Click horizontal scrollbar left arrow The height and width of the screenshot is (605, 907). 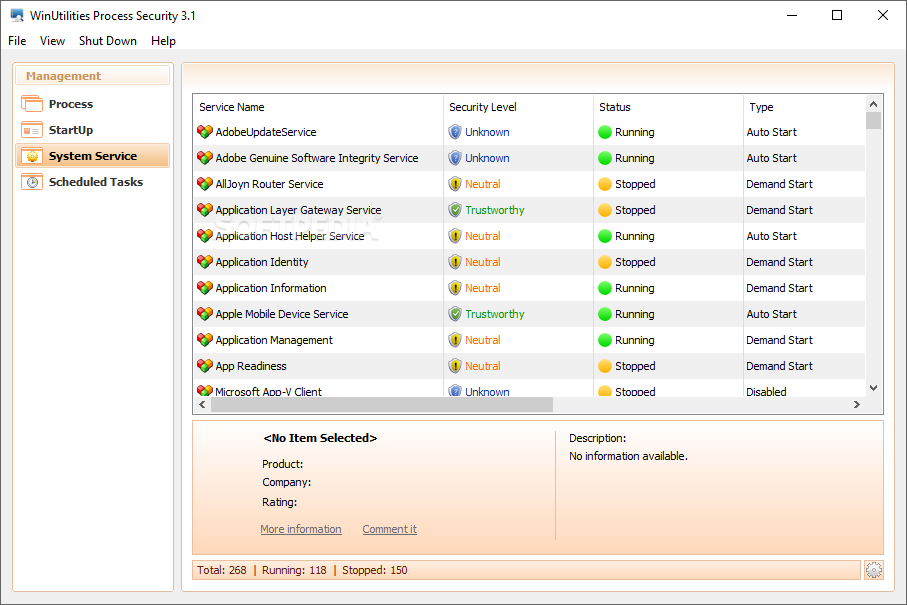tap(202, 405)
